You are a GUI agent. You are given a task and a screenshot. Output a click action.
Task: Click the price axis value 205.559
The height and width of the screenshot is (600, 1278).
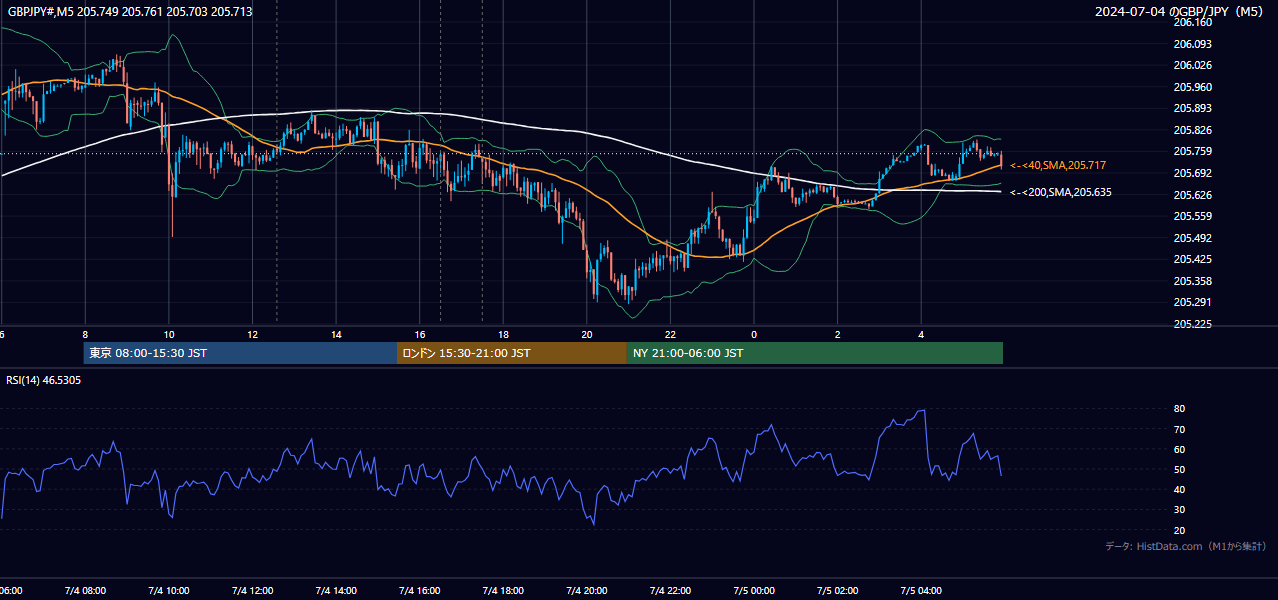1193,216
